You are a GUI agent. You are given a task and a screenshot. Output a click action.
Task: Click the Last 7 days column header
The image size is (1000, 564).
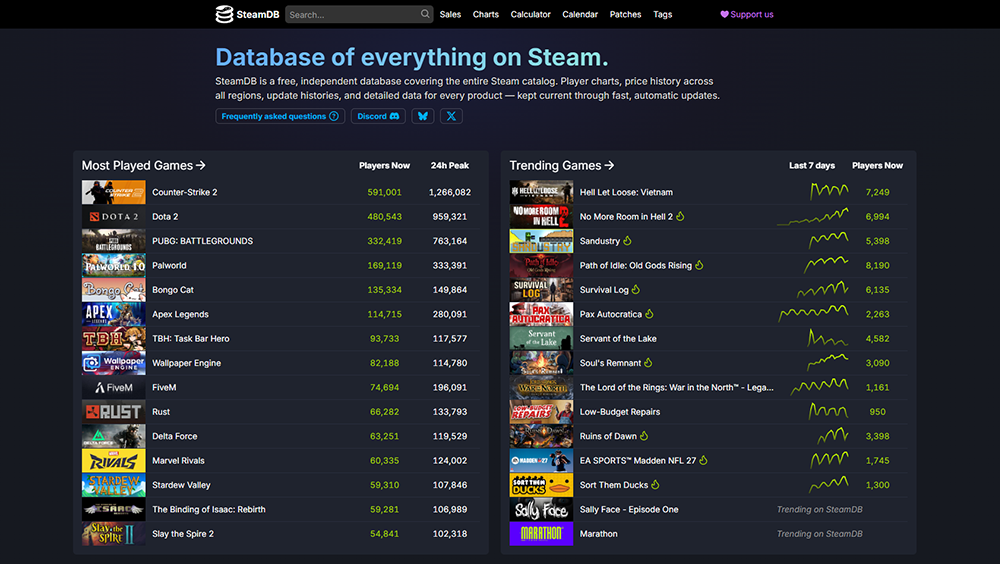point(812,165)
